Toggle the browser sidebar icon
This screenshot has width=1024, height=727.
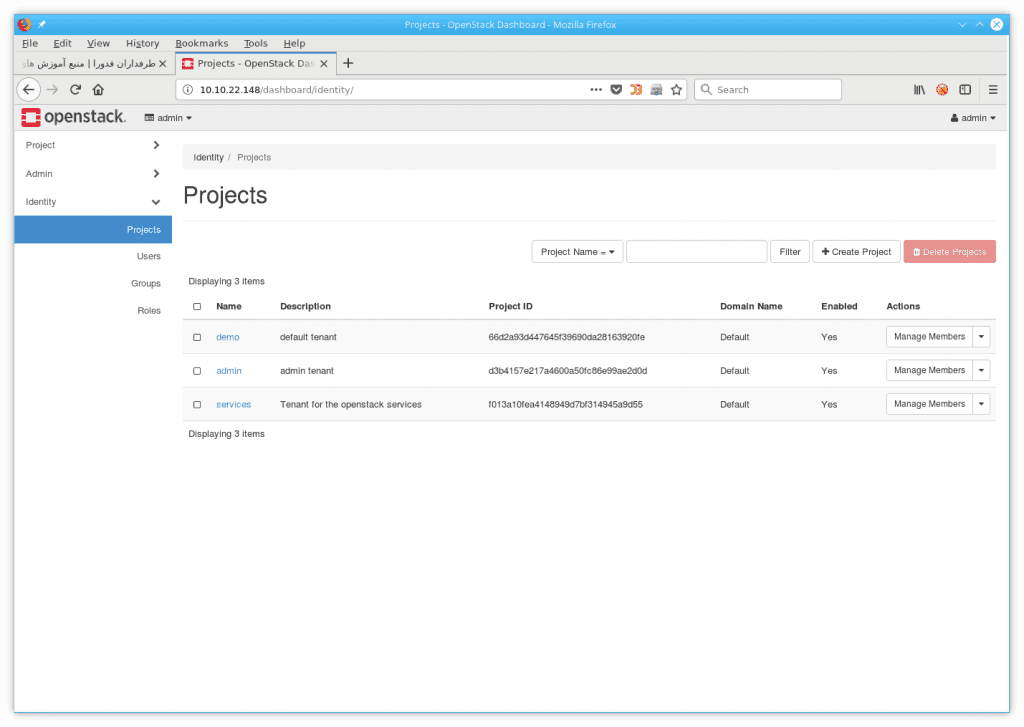pyautogui.click(x=965, y=89)
